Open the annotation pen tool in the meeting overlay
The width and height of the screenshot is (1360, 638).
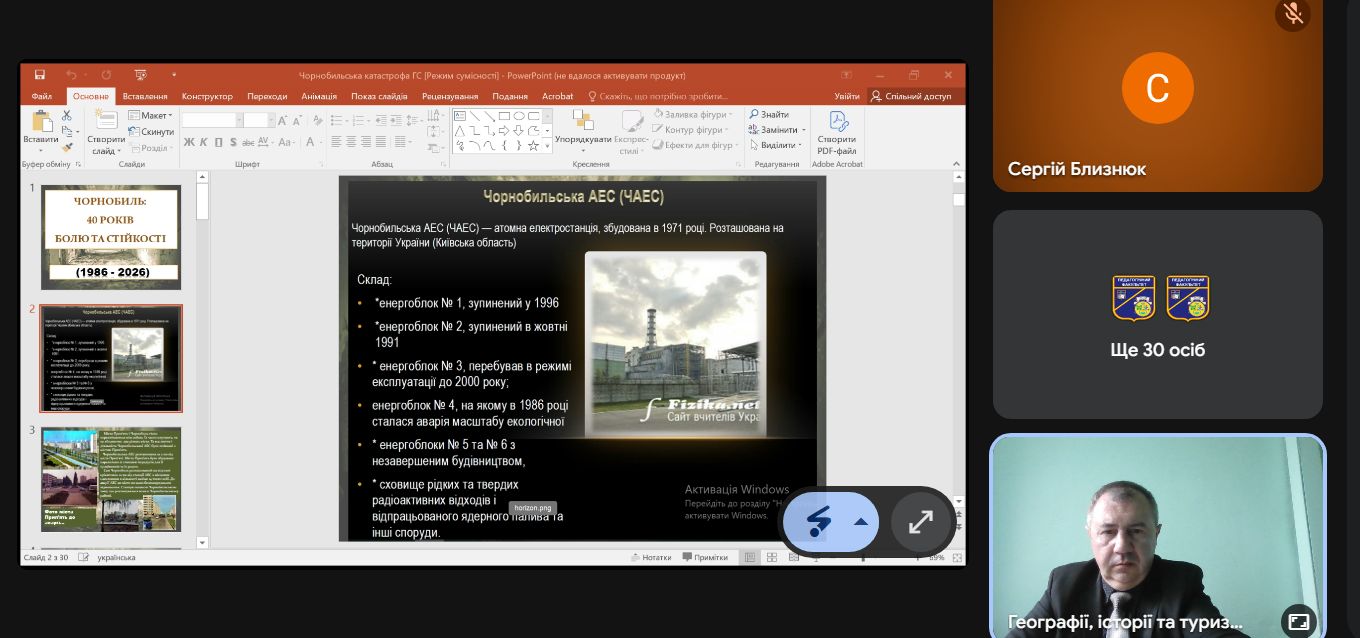pos(819,521)
